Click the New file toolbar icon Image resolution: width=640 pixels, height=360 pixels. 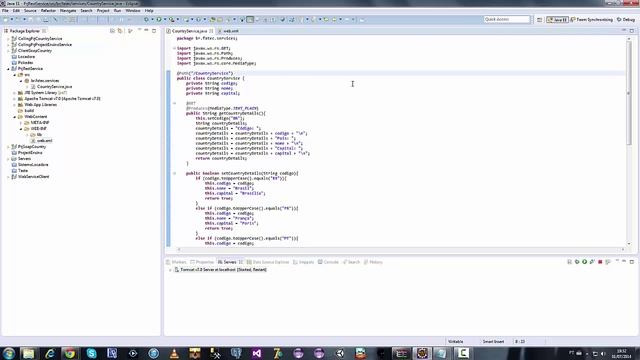tap(6, 19)
